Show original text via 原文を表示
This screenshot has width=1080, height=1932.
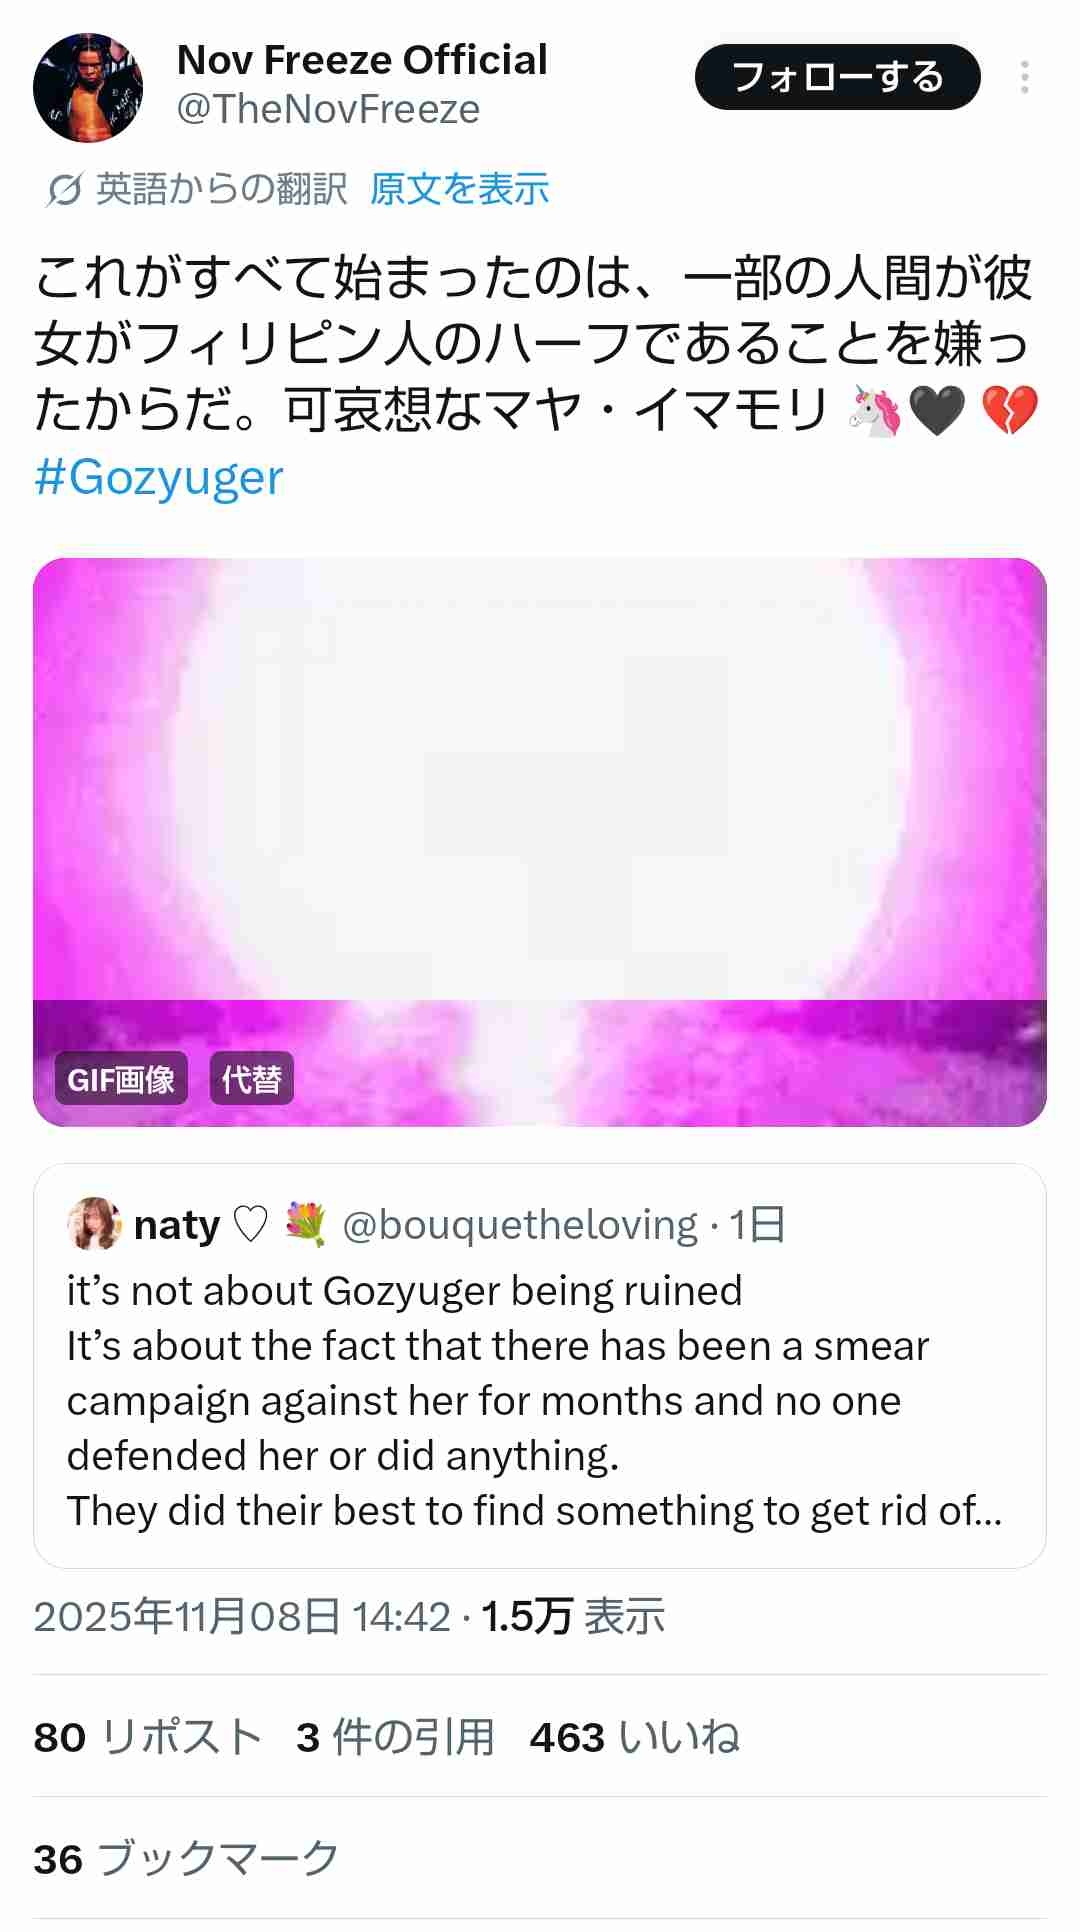(x=459, y=189)
